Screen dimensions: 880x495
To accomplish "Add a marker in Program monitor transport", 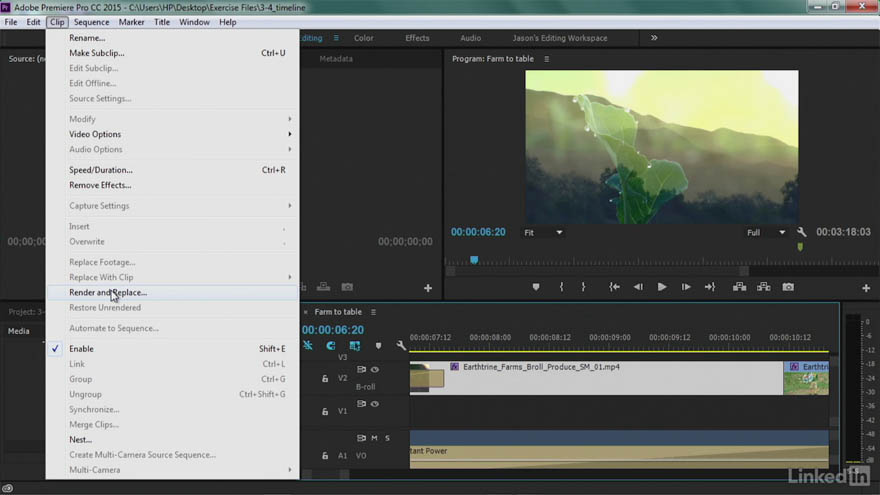I will click(x=536, y=287).
